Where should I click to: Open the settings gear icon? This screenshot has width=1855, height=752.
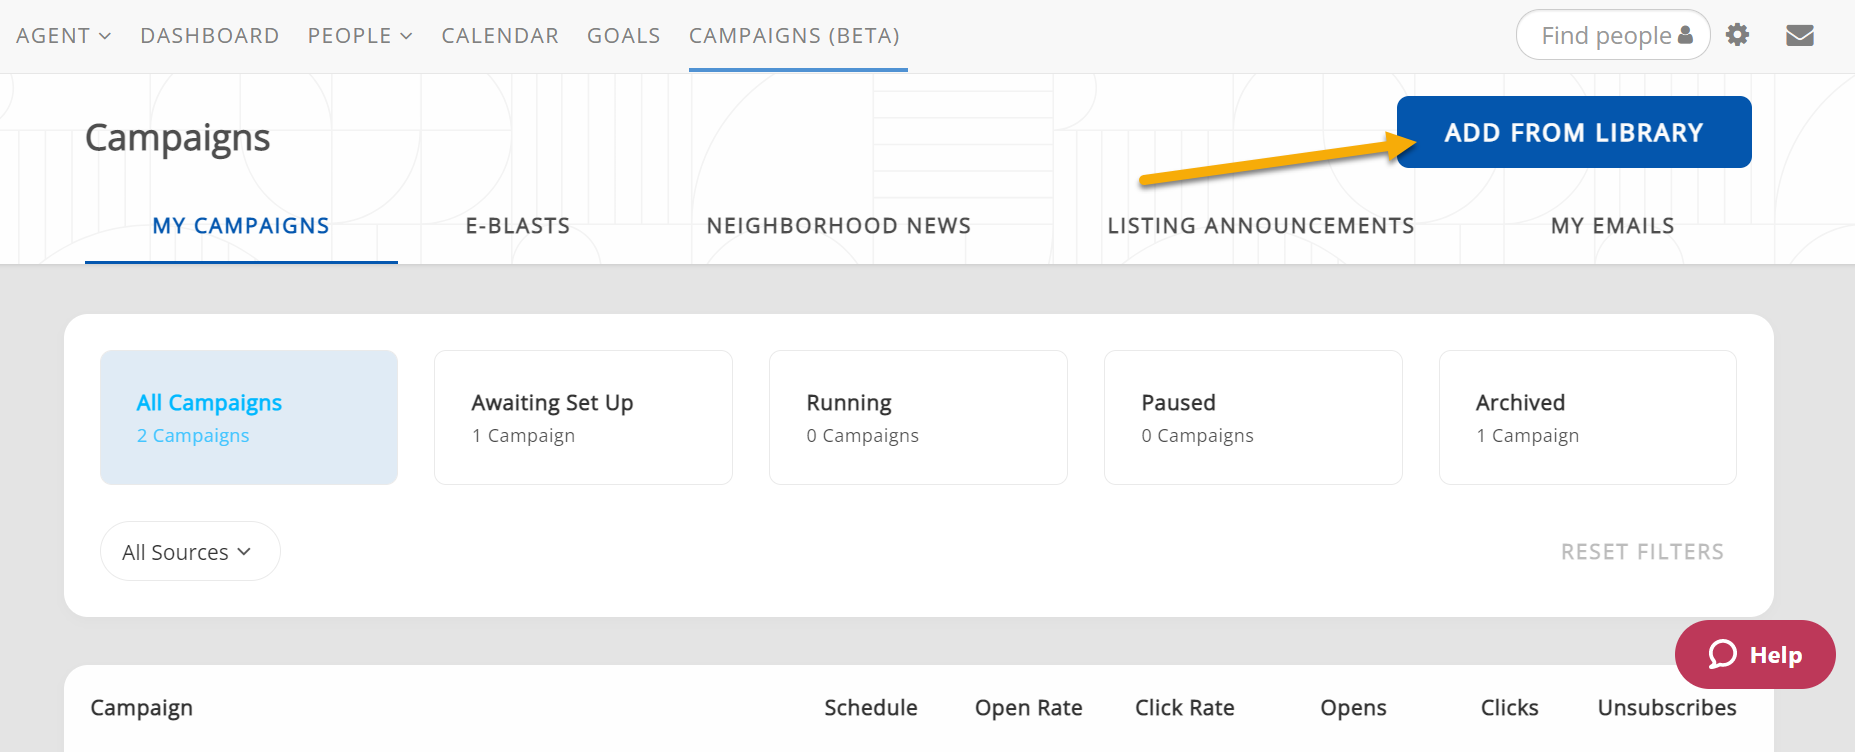pyautogui.click(x=1737, y=35)
